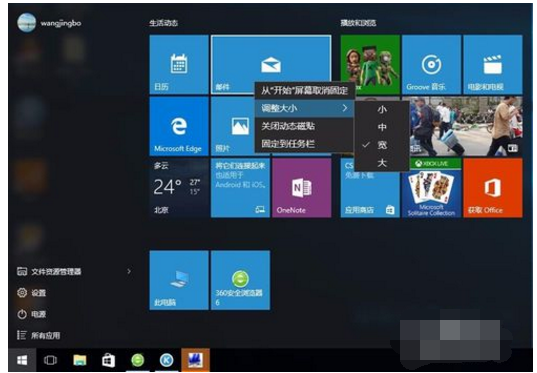Expand the 调整大小 submenu

pos(304,108)
